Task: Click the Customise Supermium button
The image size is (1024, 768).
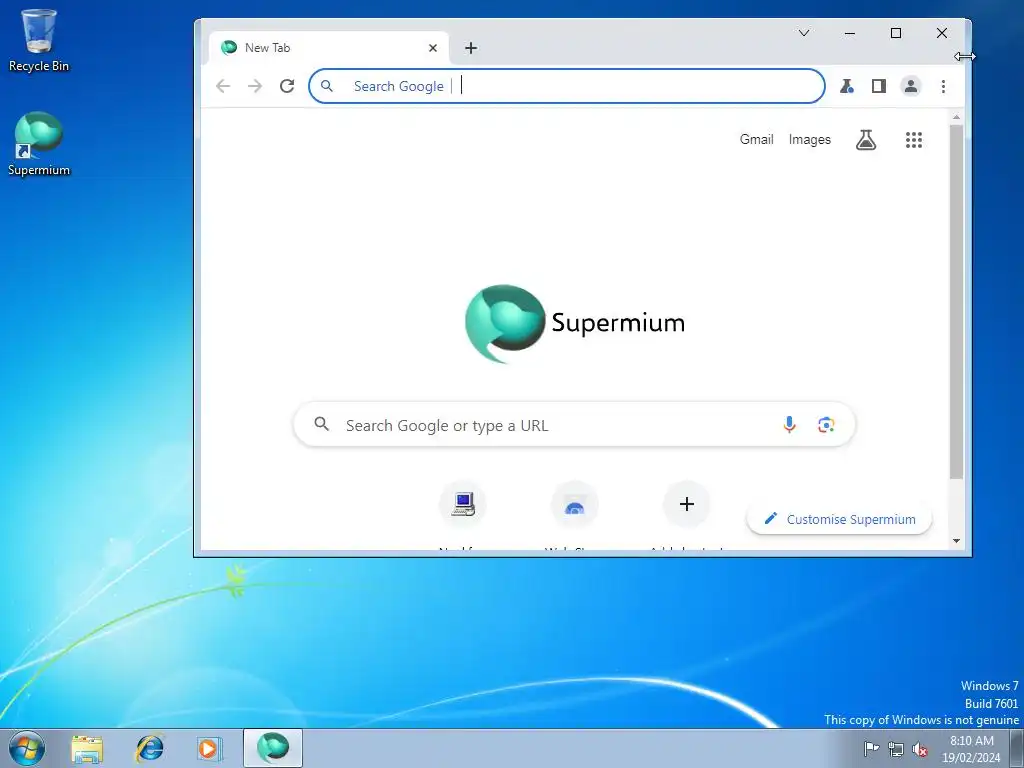Action: pos(839,519)
